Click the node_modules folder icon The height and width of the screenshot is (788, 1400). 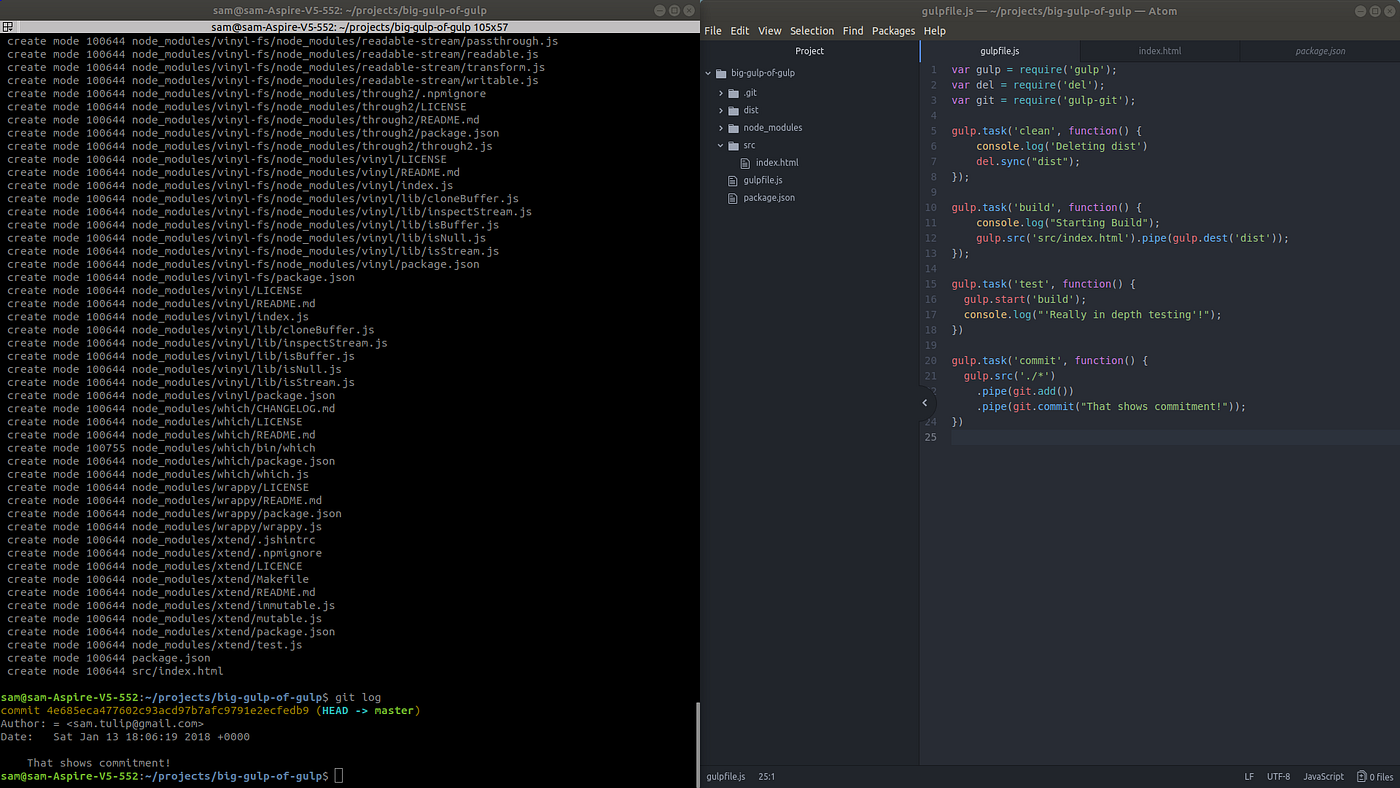(733, 127)
